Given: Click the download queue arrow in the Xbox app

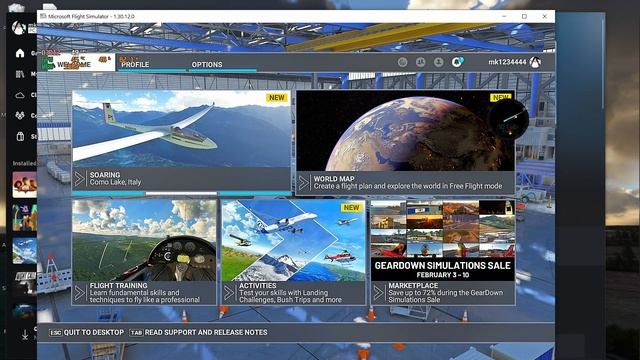Looking at the screenshot, I should (x=25, y=335).
